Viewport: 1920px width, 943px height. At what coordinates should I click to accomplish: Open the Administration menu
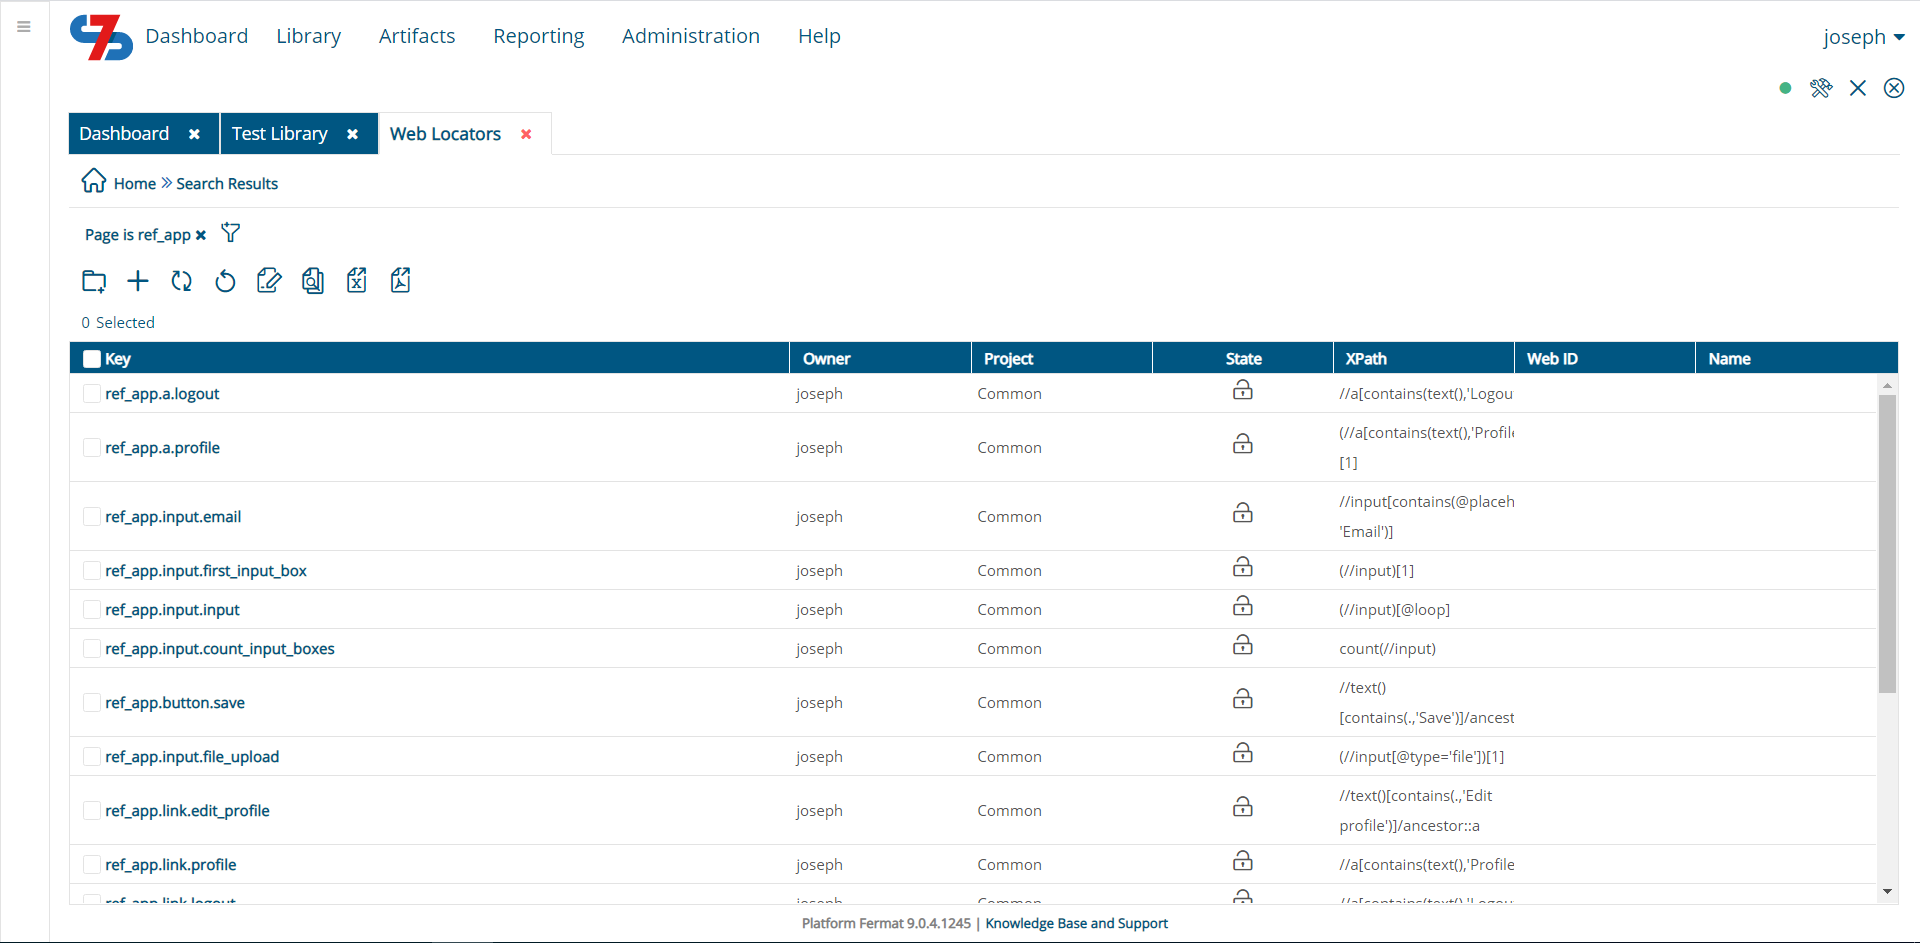pyautogui.click(x=690, y=36)
